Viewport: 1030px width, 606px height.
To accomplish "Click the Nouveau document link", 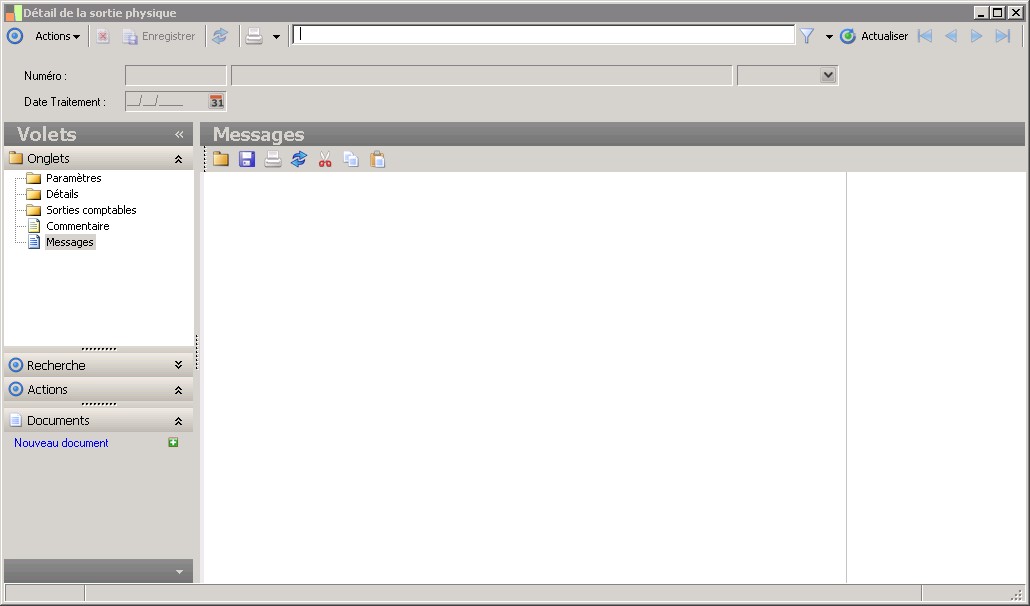I will (x=61, y=443).
